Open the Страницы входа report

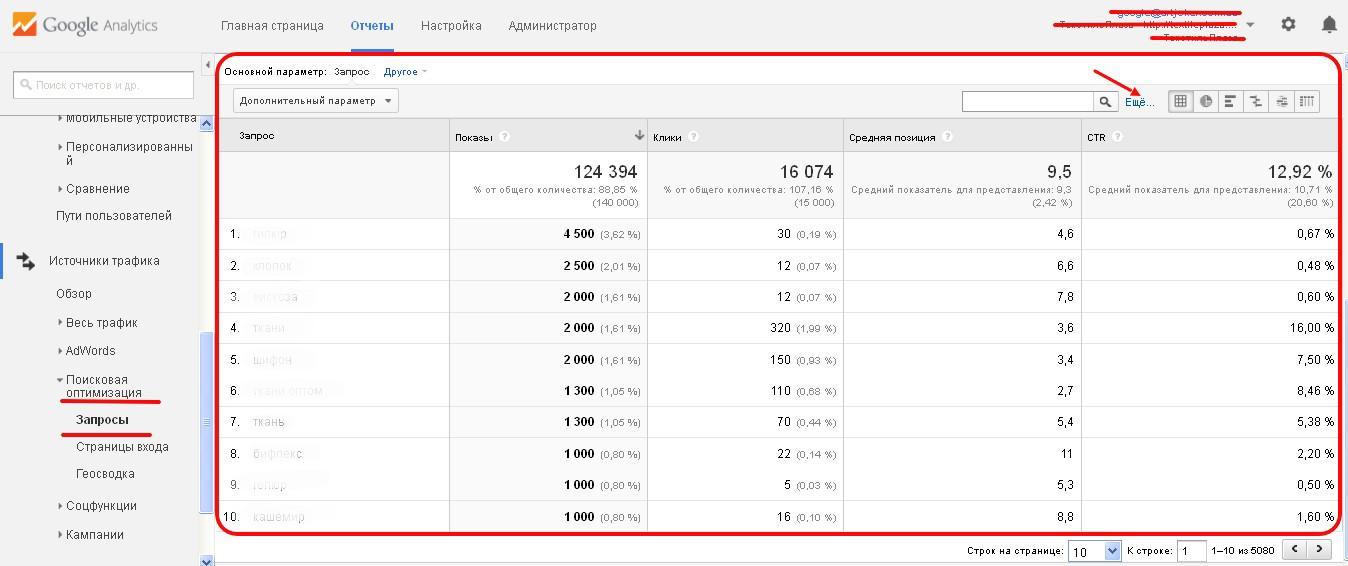click(x=122, y=447)
